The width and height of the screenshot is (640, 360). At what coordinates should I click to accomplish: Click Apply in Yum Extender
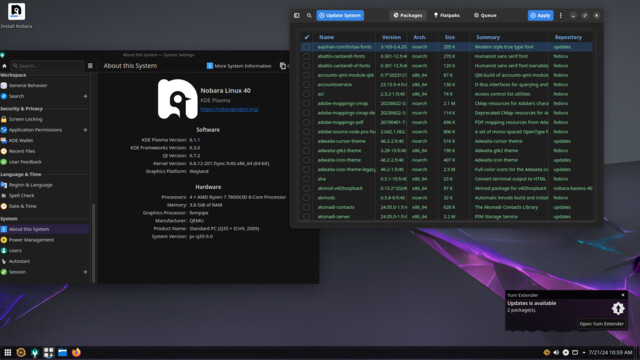coord(540,16)
